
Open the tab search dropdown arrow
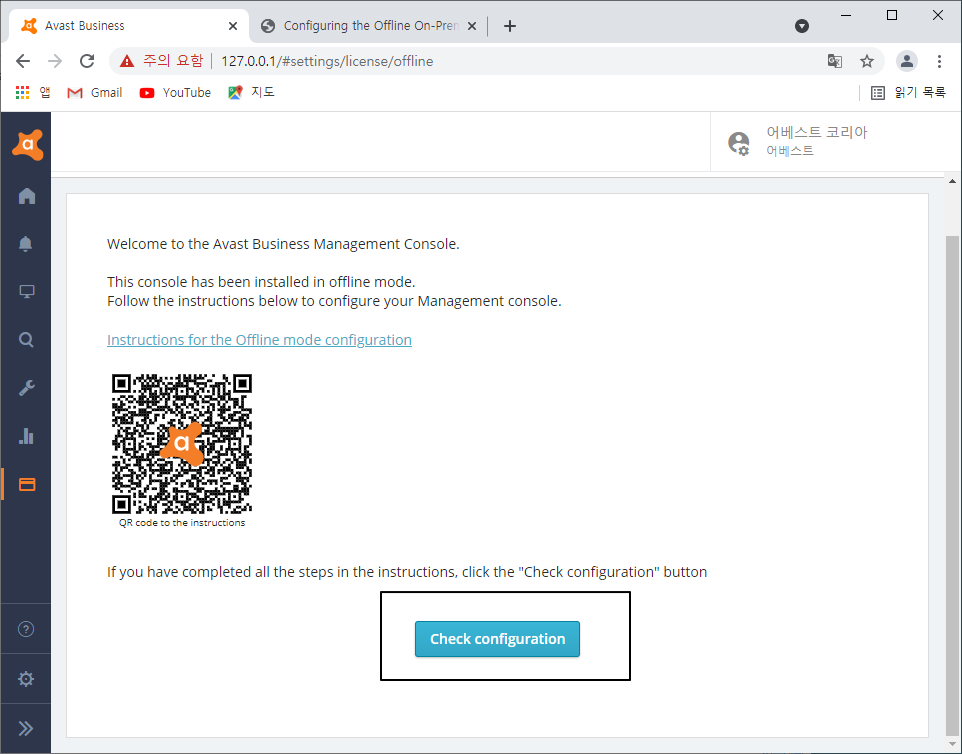pos(801,26)
